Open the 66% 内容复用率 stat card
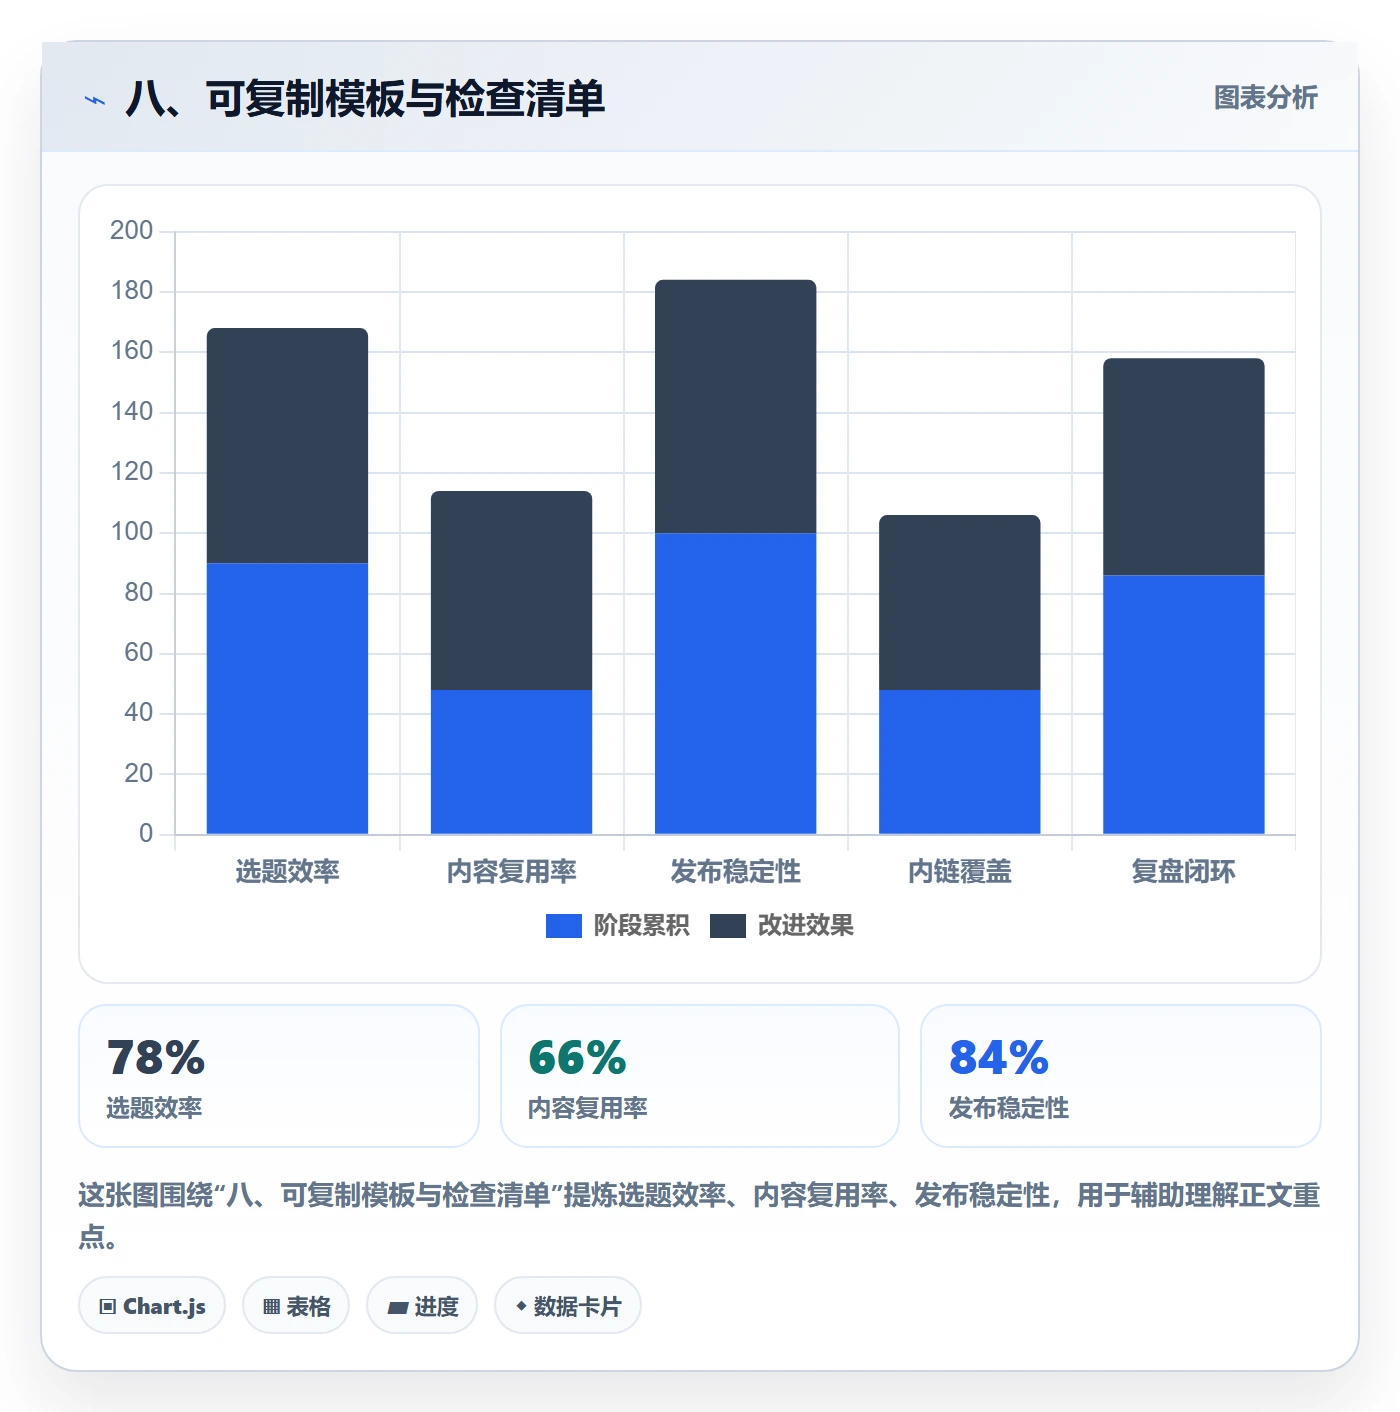 coord(700,1076)
